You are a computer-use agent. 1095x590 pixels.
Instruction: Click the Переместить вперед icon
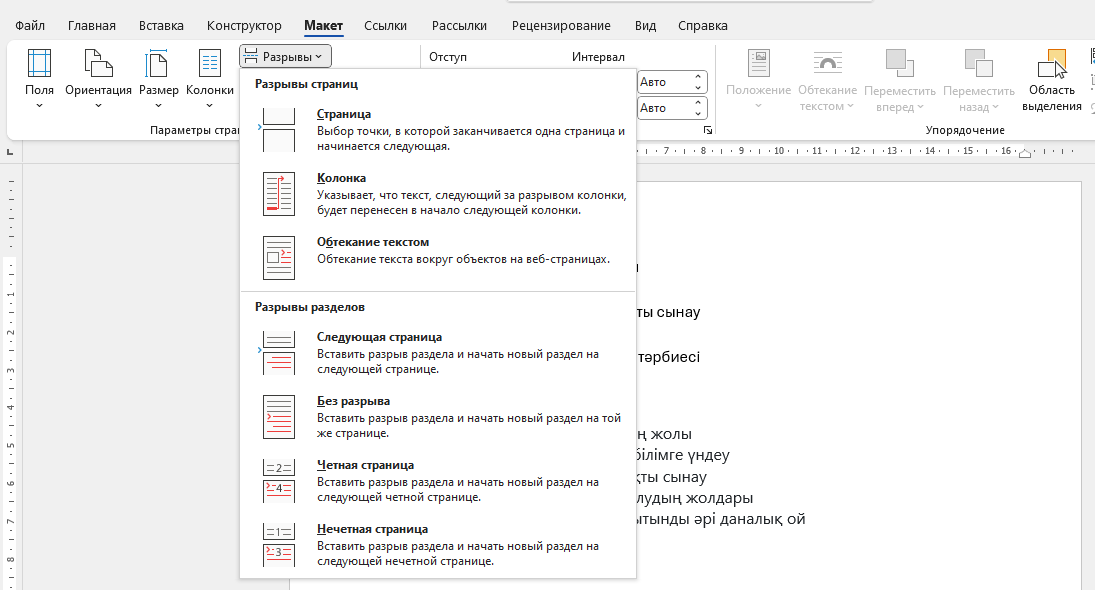899,64
